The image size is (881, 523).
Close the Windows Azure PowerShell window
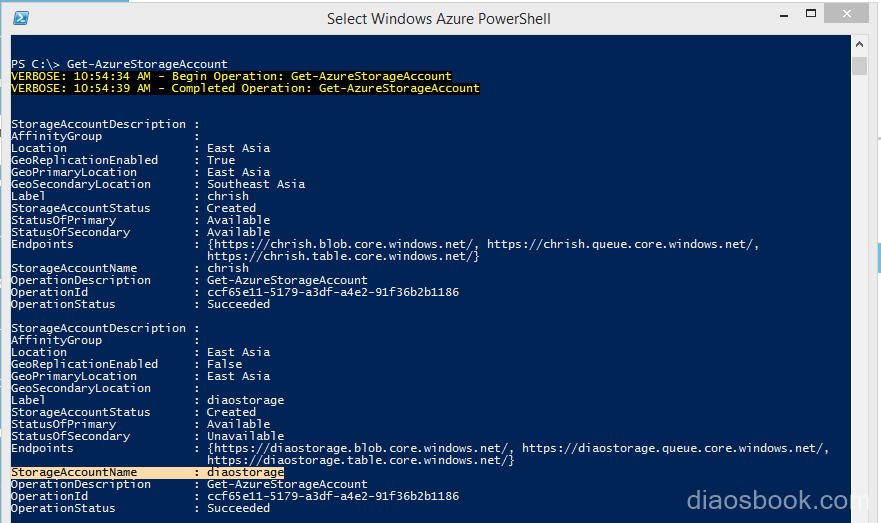(x=846, y=13)
